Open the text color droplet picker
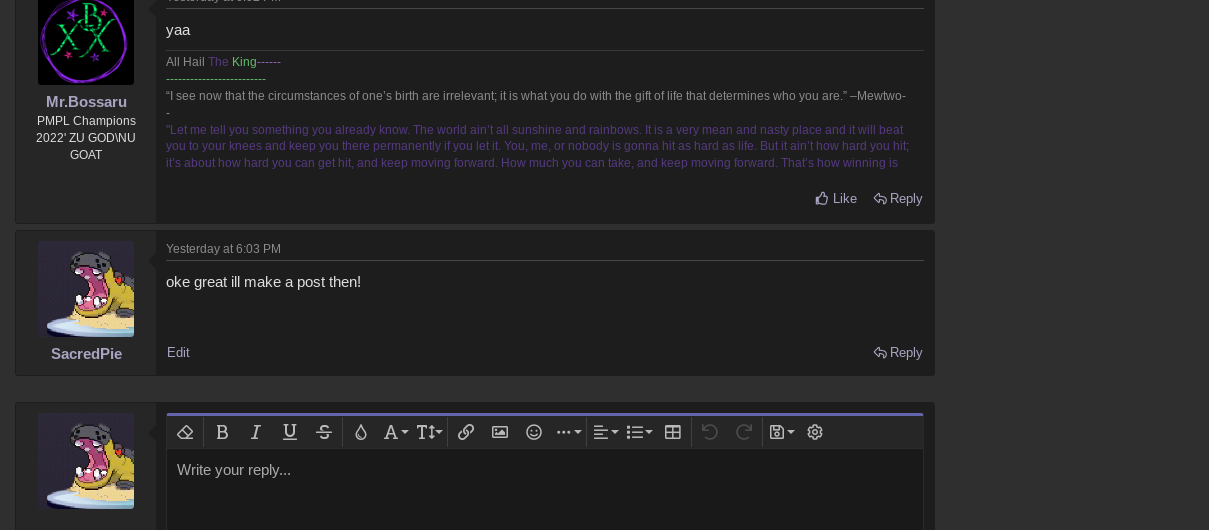The image size is (1209, 530). click(x=361, y=432)
